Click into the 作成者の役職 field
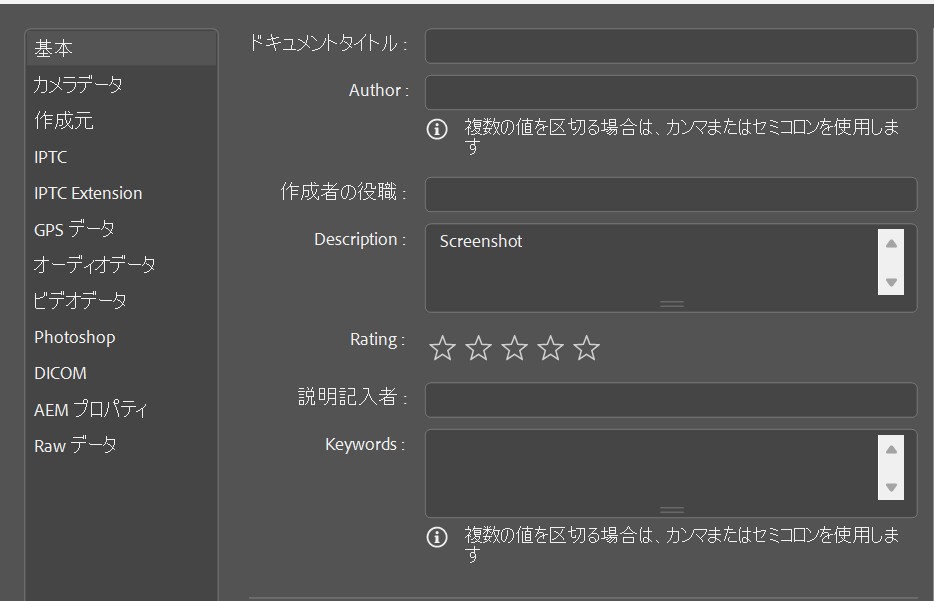The image size is (934, 601). 670,194
